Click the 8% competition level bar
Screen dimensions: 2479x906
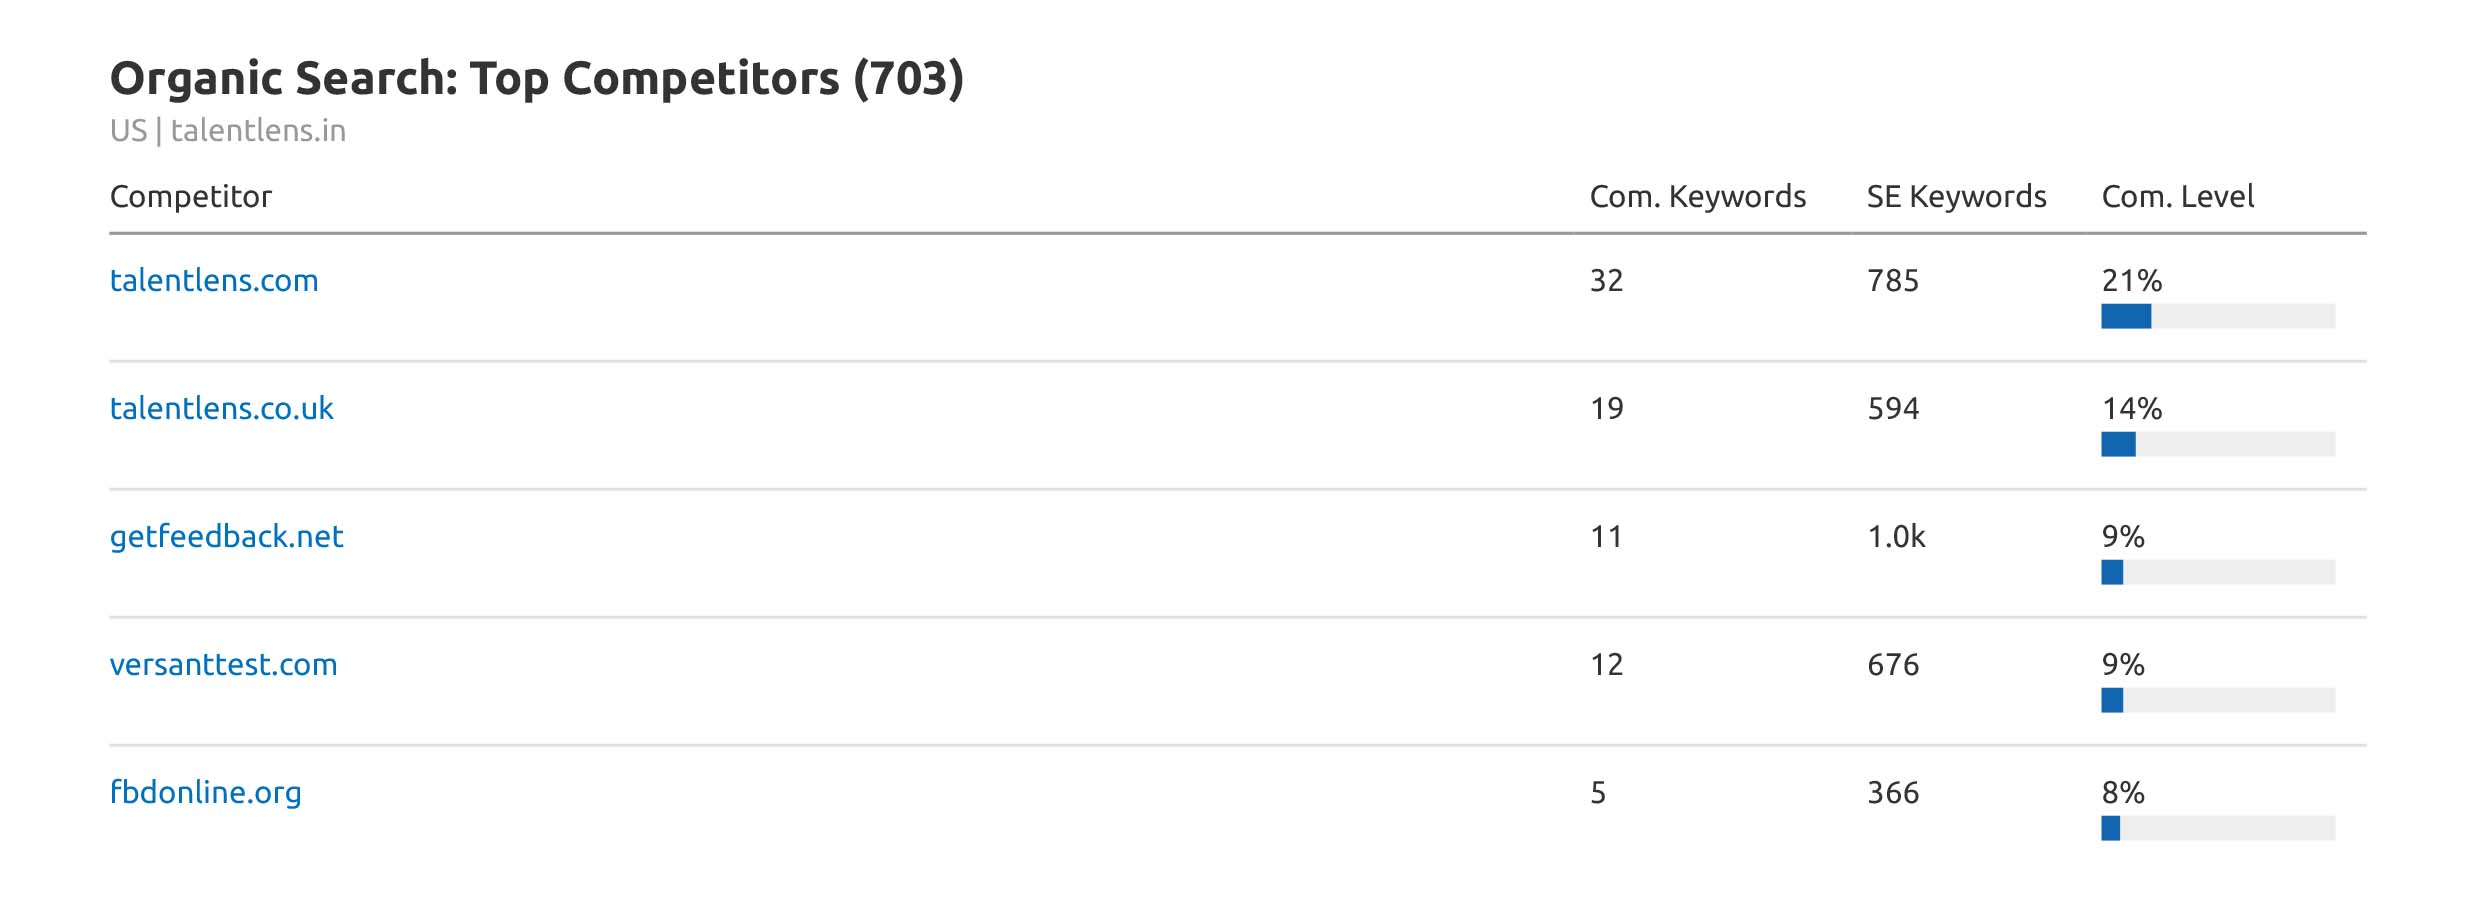(x=2217, y=829)
